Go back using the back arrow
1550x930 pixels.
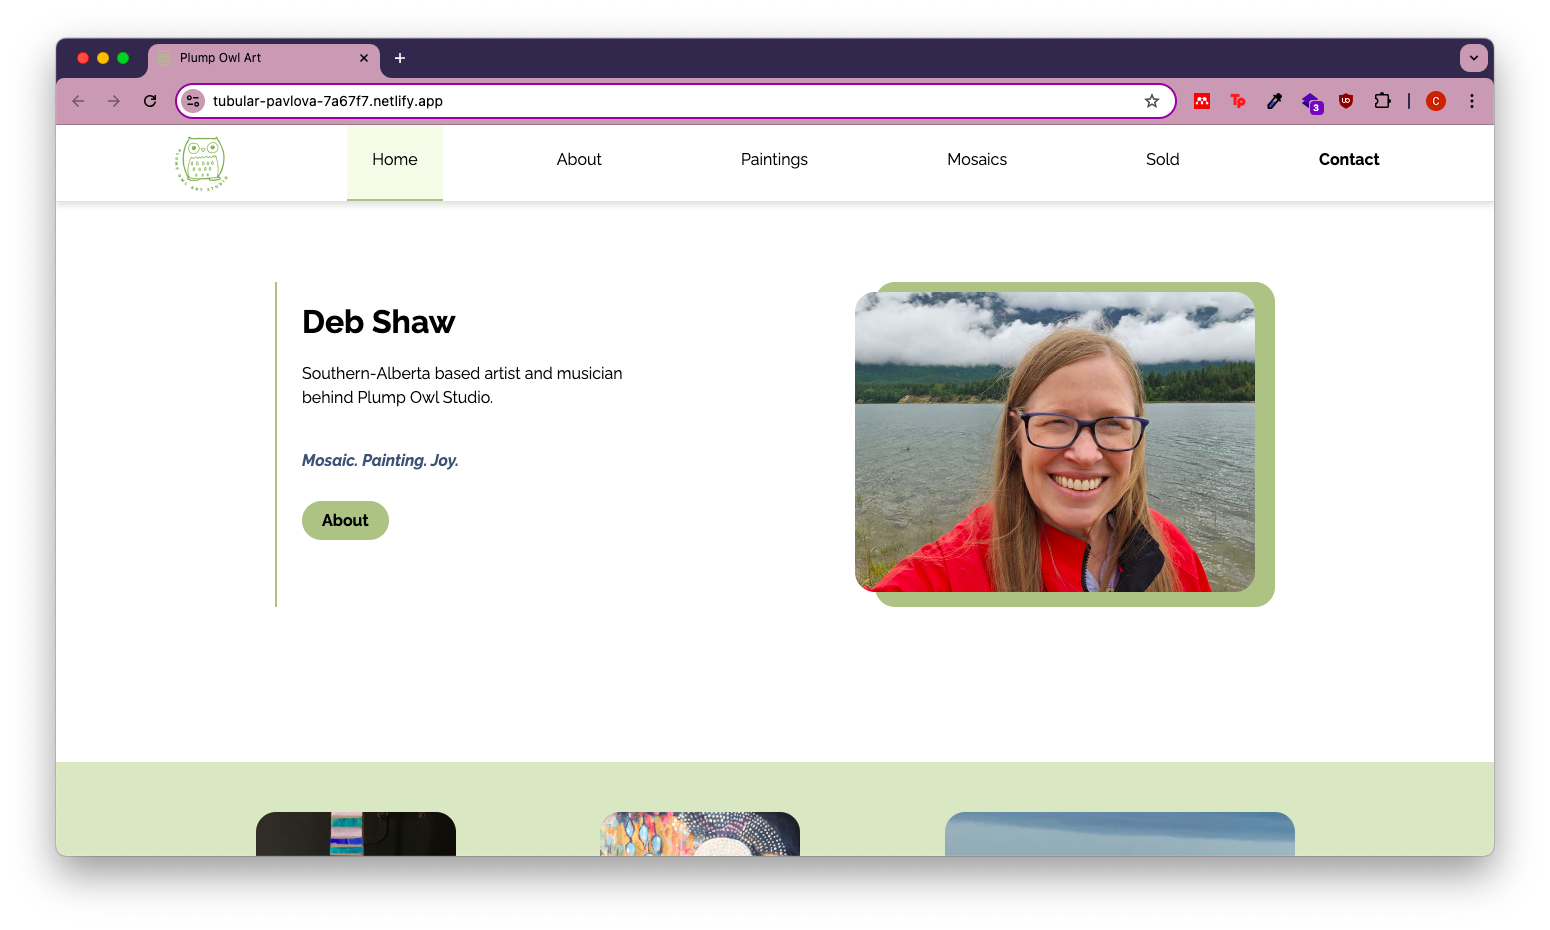[x=78, y=101]
